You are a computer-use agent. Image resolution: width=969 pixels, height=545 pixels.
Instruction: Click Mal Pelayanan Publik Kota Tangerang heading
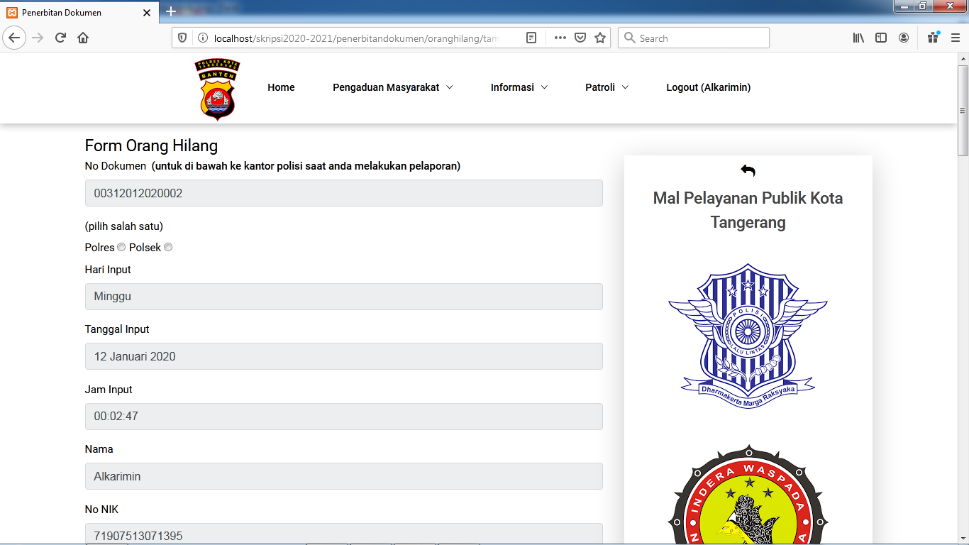click(748, 210)
